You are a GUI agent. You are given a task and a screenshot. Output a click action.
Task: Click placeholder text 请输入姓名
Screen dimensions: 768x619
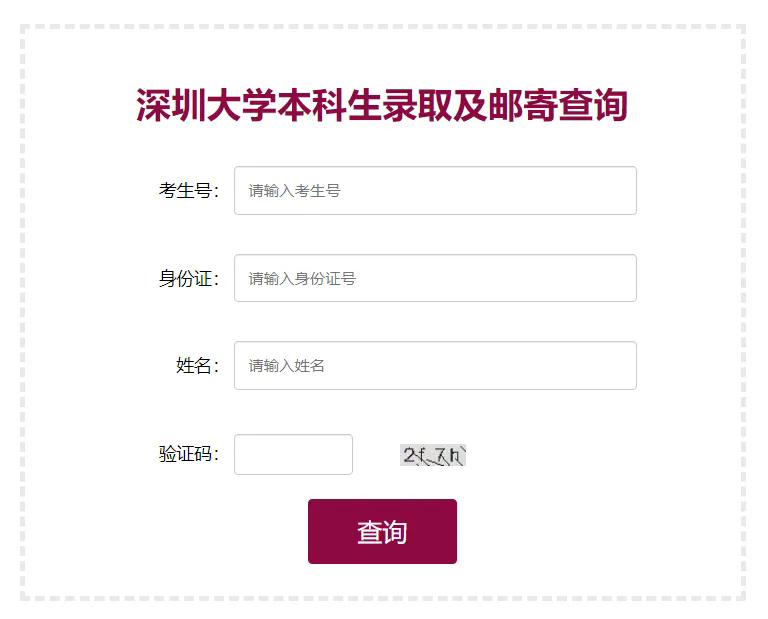tap(287, 366)
